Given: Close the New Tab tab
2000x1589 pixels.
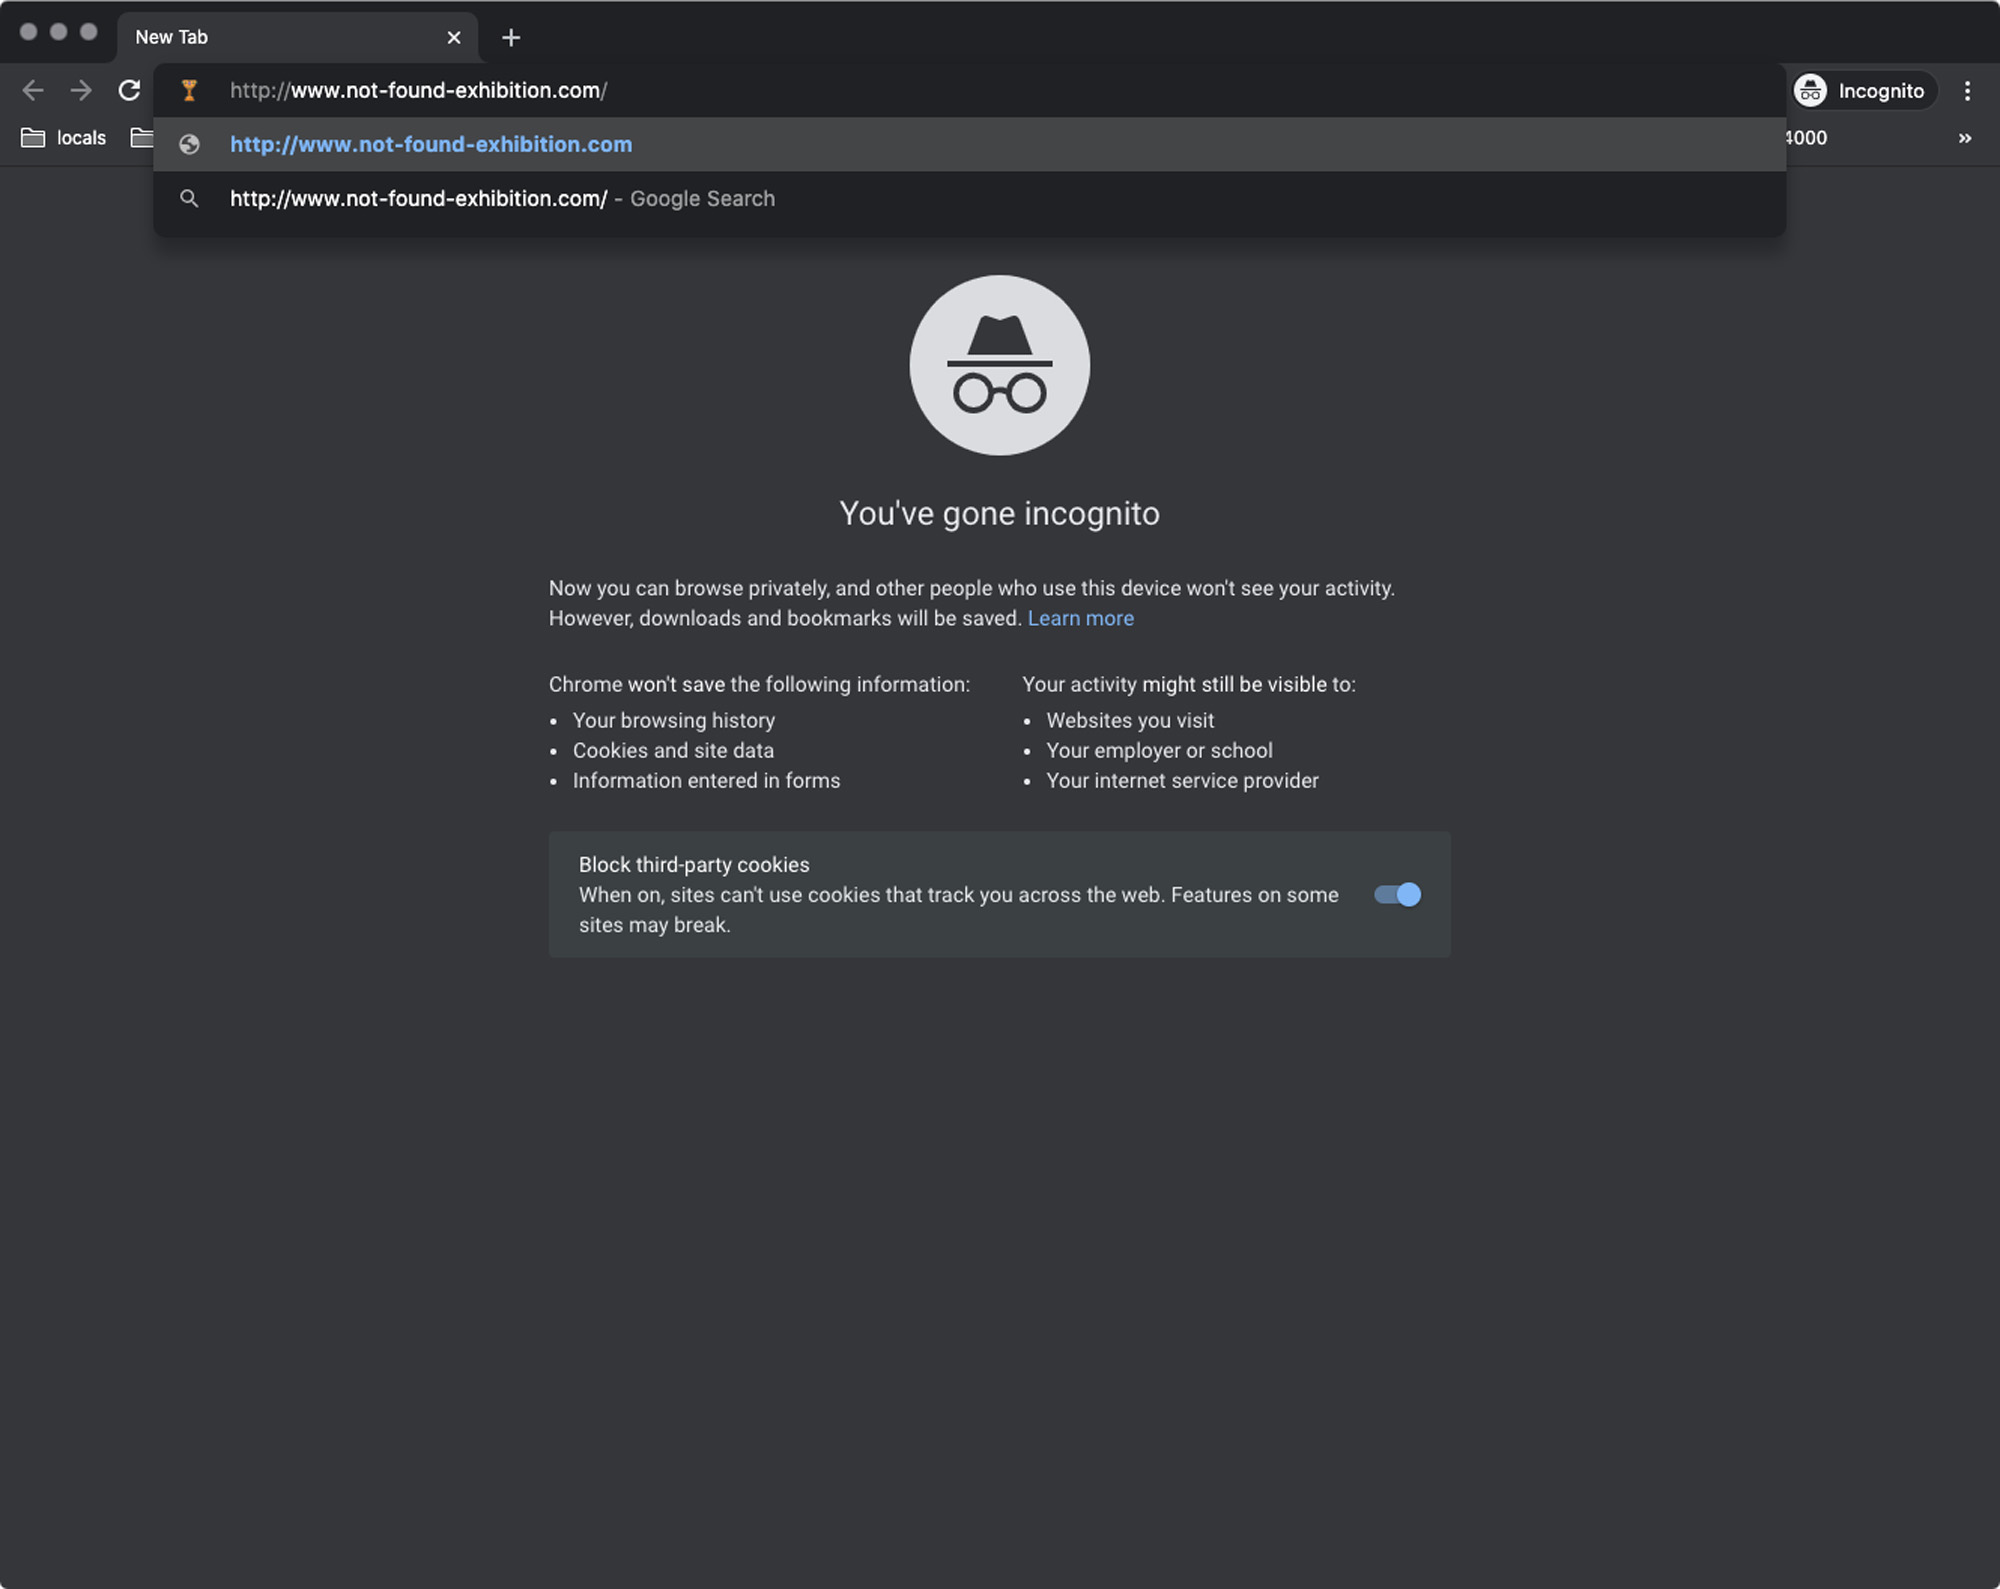Looking at the screenshot, I should point(454,37).
